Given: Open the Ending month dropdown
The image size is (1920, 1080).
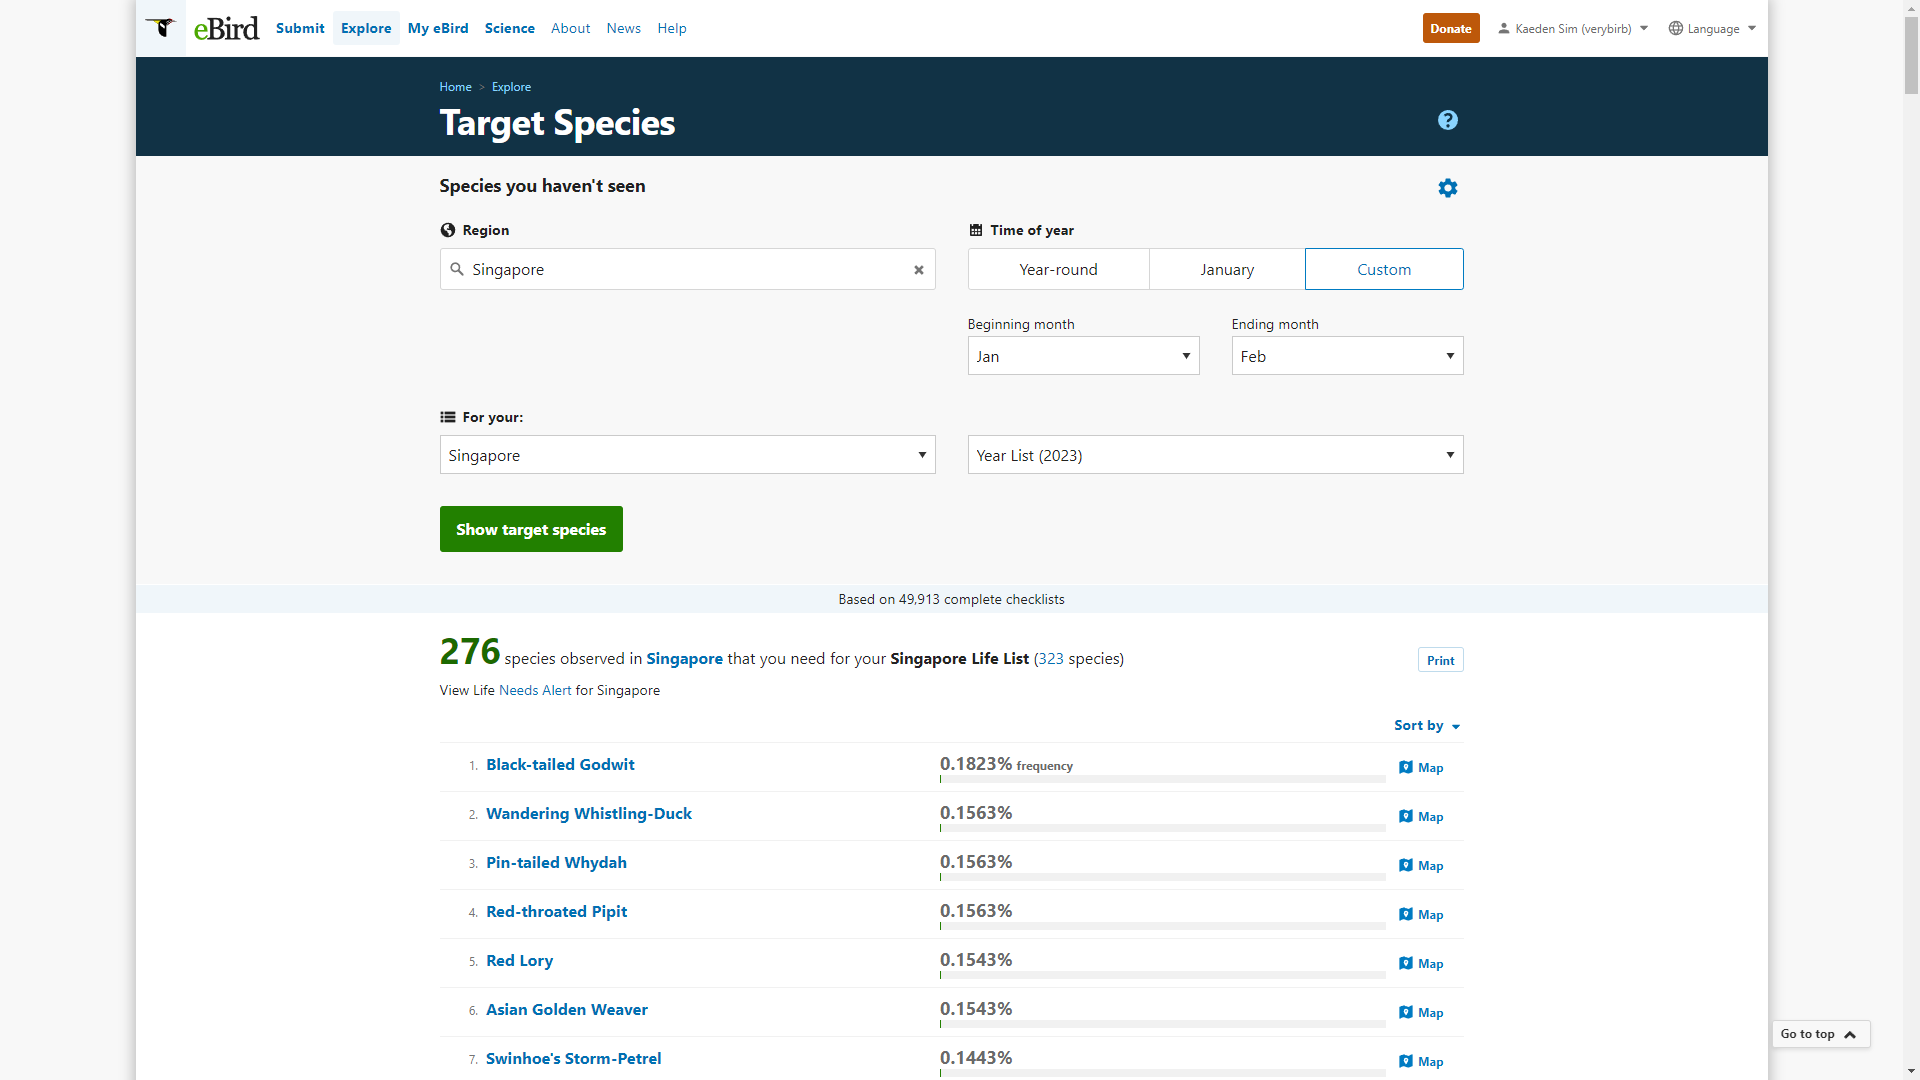Looking at the screenshot, I should [1347, 356].
